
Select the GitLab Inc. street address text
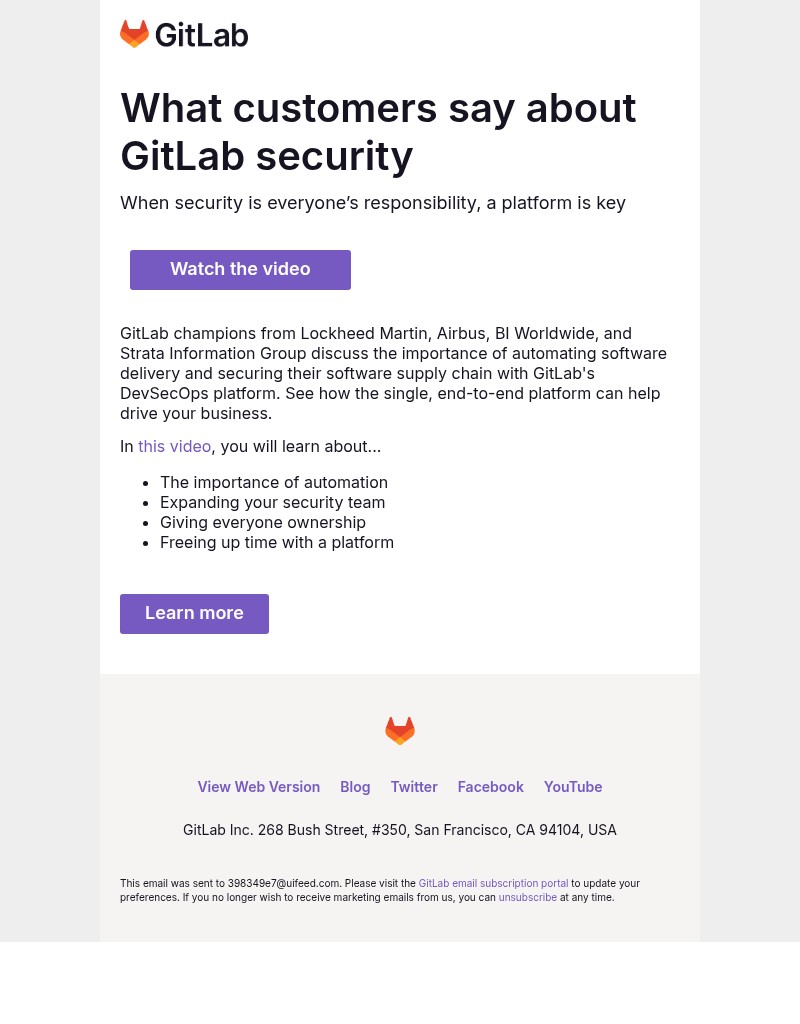tap(400, 829)
